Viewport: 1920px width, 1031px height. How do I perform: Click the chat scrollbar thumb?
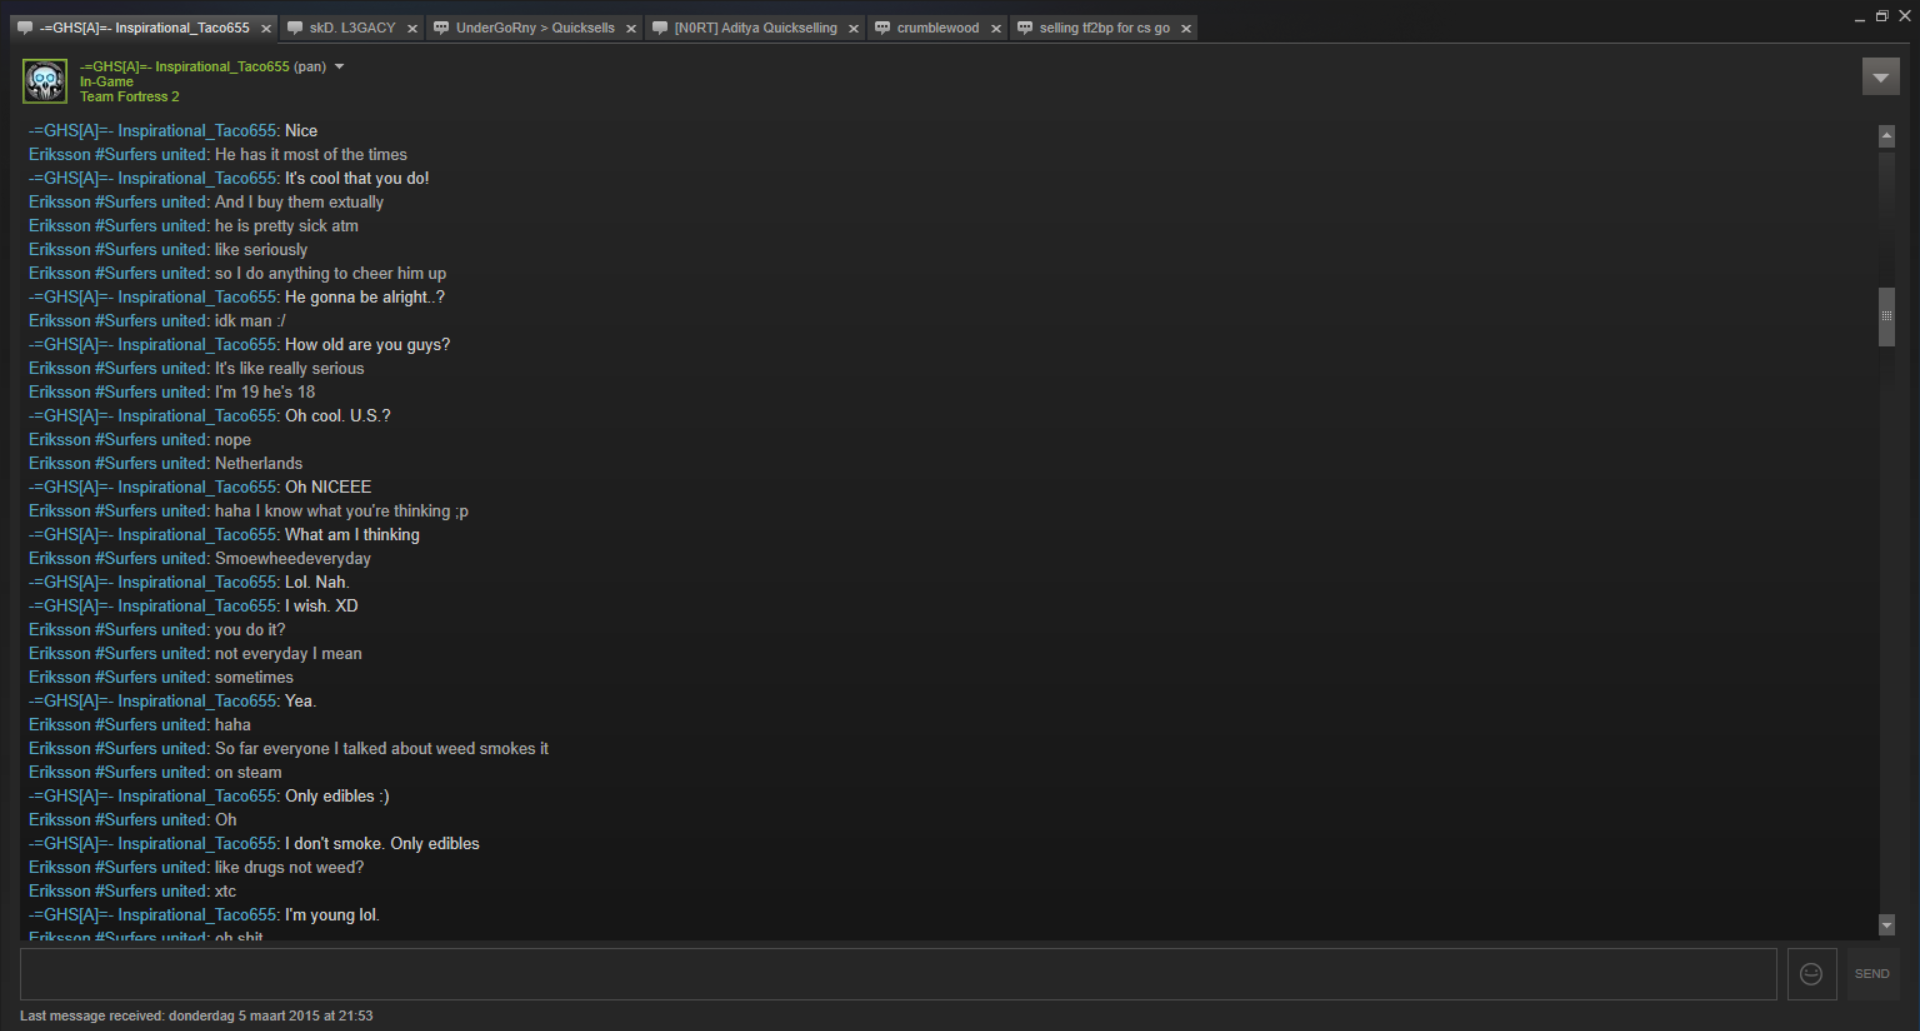pyautogui.click(x=1887, y=316)
